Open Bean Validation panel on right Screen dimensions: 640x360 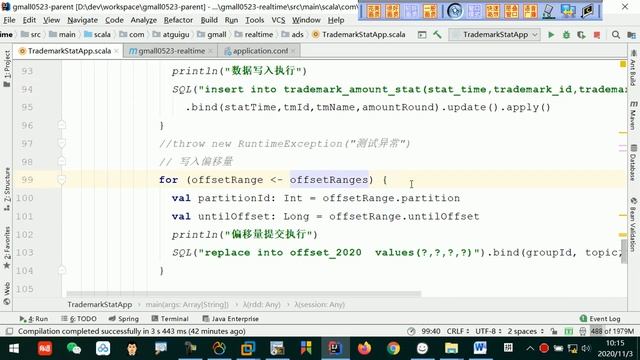click(633, 224)
